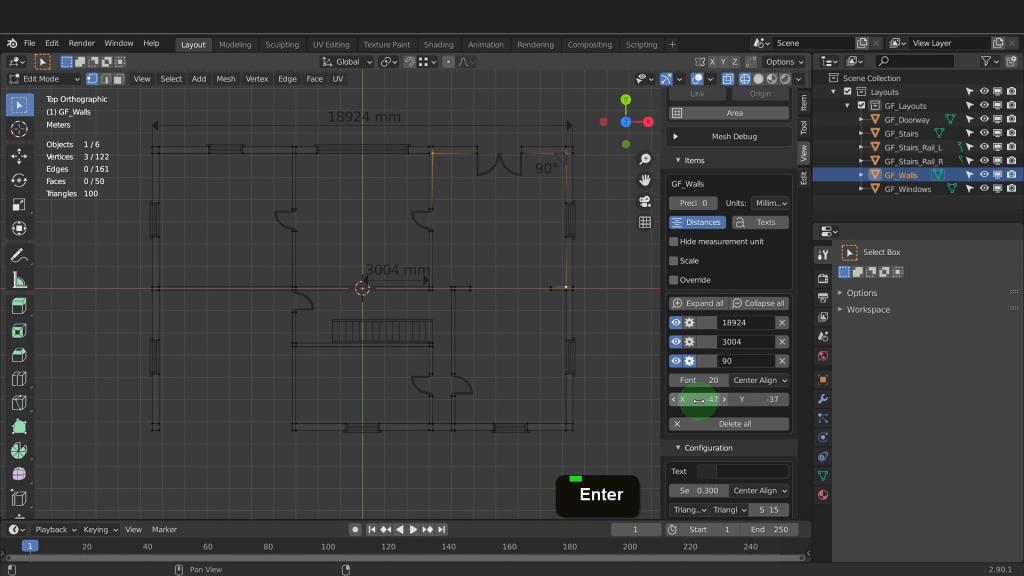Adjust the Font size 20 slider
The height and width of the screenshot is (576, 1024).
tap(700, 380)
